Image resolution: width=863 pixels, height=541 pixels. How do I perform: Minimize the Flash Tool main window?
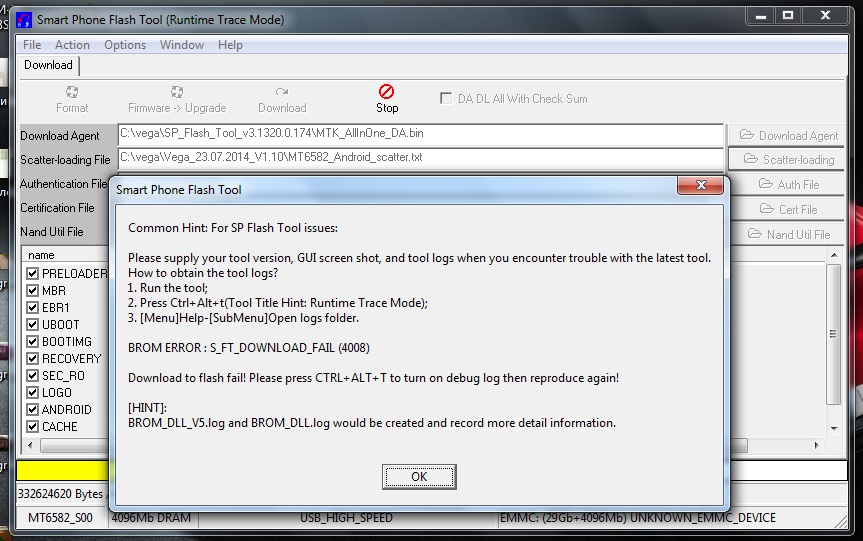[x=761, y=15]
